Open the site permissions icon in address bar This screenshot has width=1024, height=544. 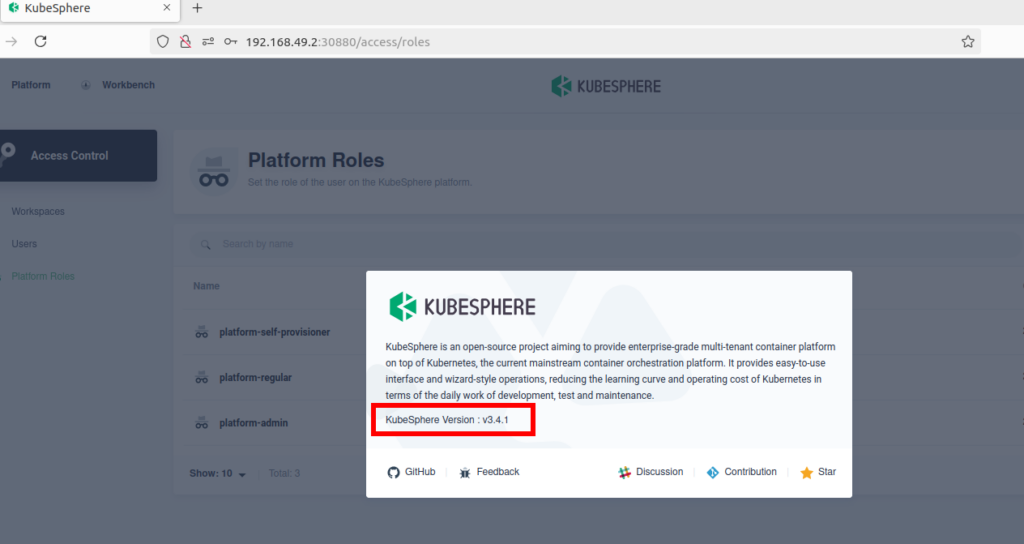[208, 42]
